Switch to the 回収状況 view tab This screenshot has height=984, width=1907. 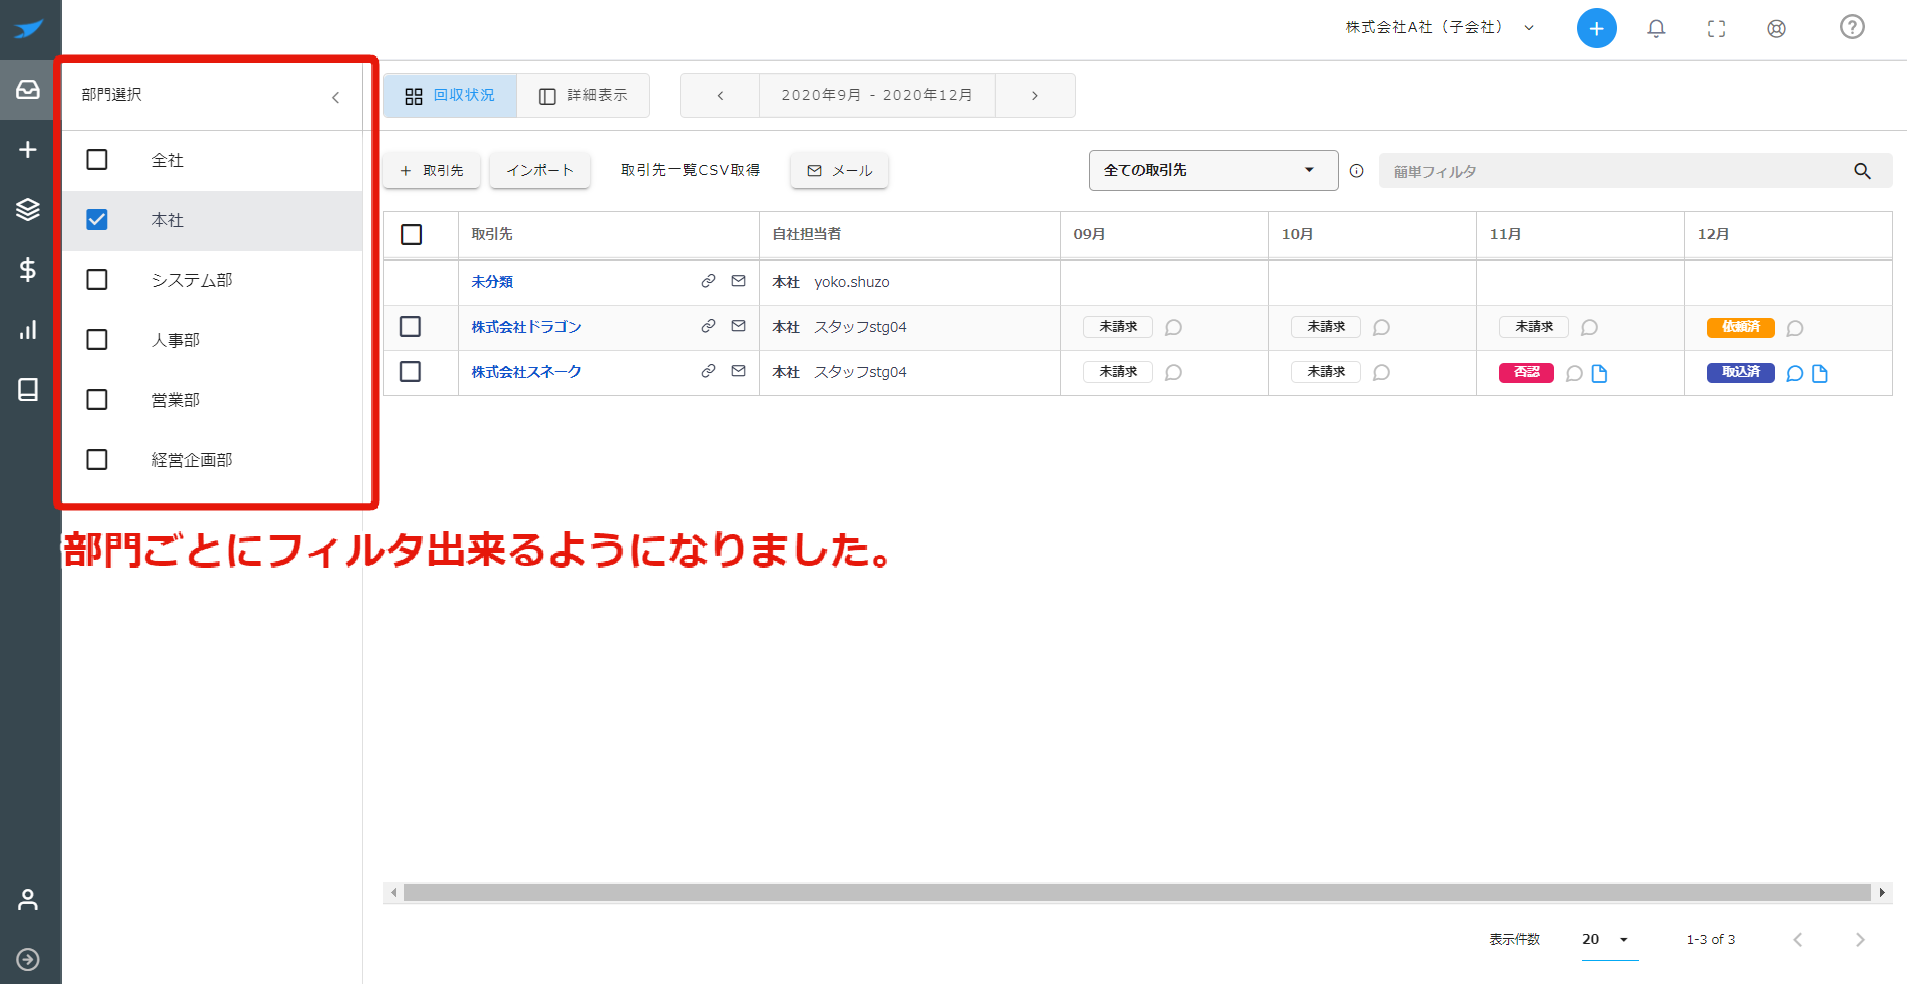click(x=450, y=96)
